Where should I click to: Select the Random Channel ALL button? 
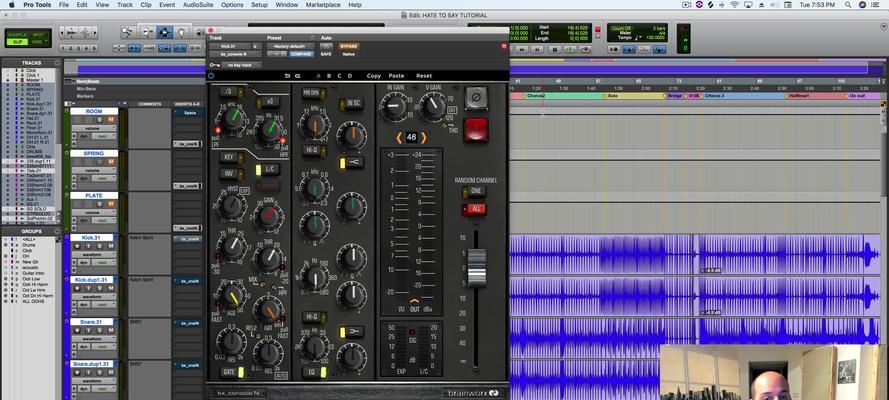[x=474, y=209]
